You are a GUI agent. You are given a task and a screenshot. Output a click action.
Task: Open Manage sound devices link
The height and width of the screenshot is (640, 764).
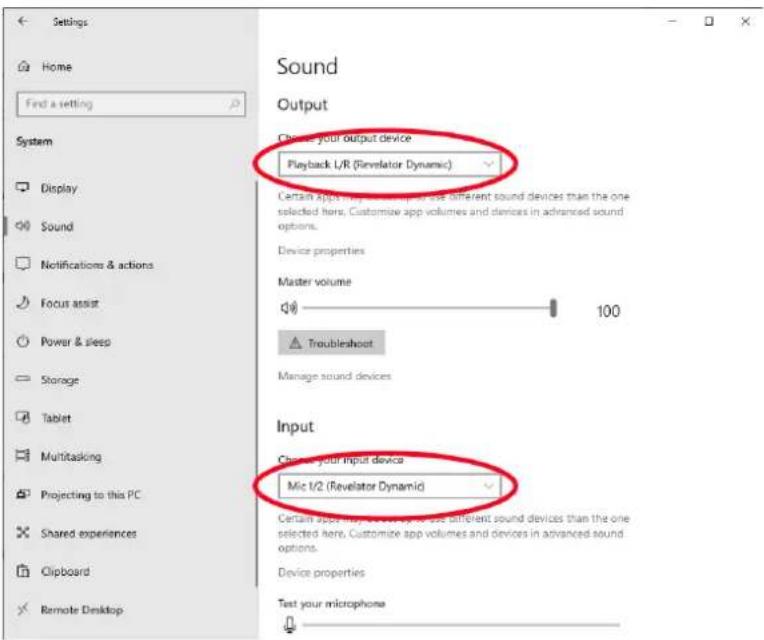pyautogui.click(x=334, y=376)
